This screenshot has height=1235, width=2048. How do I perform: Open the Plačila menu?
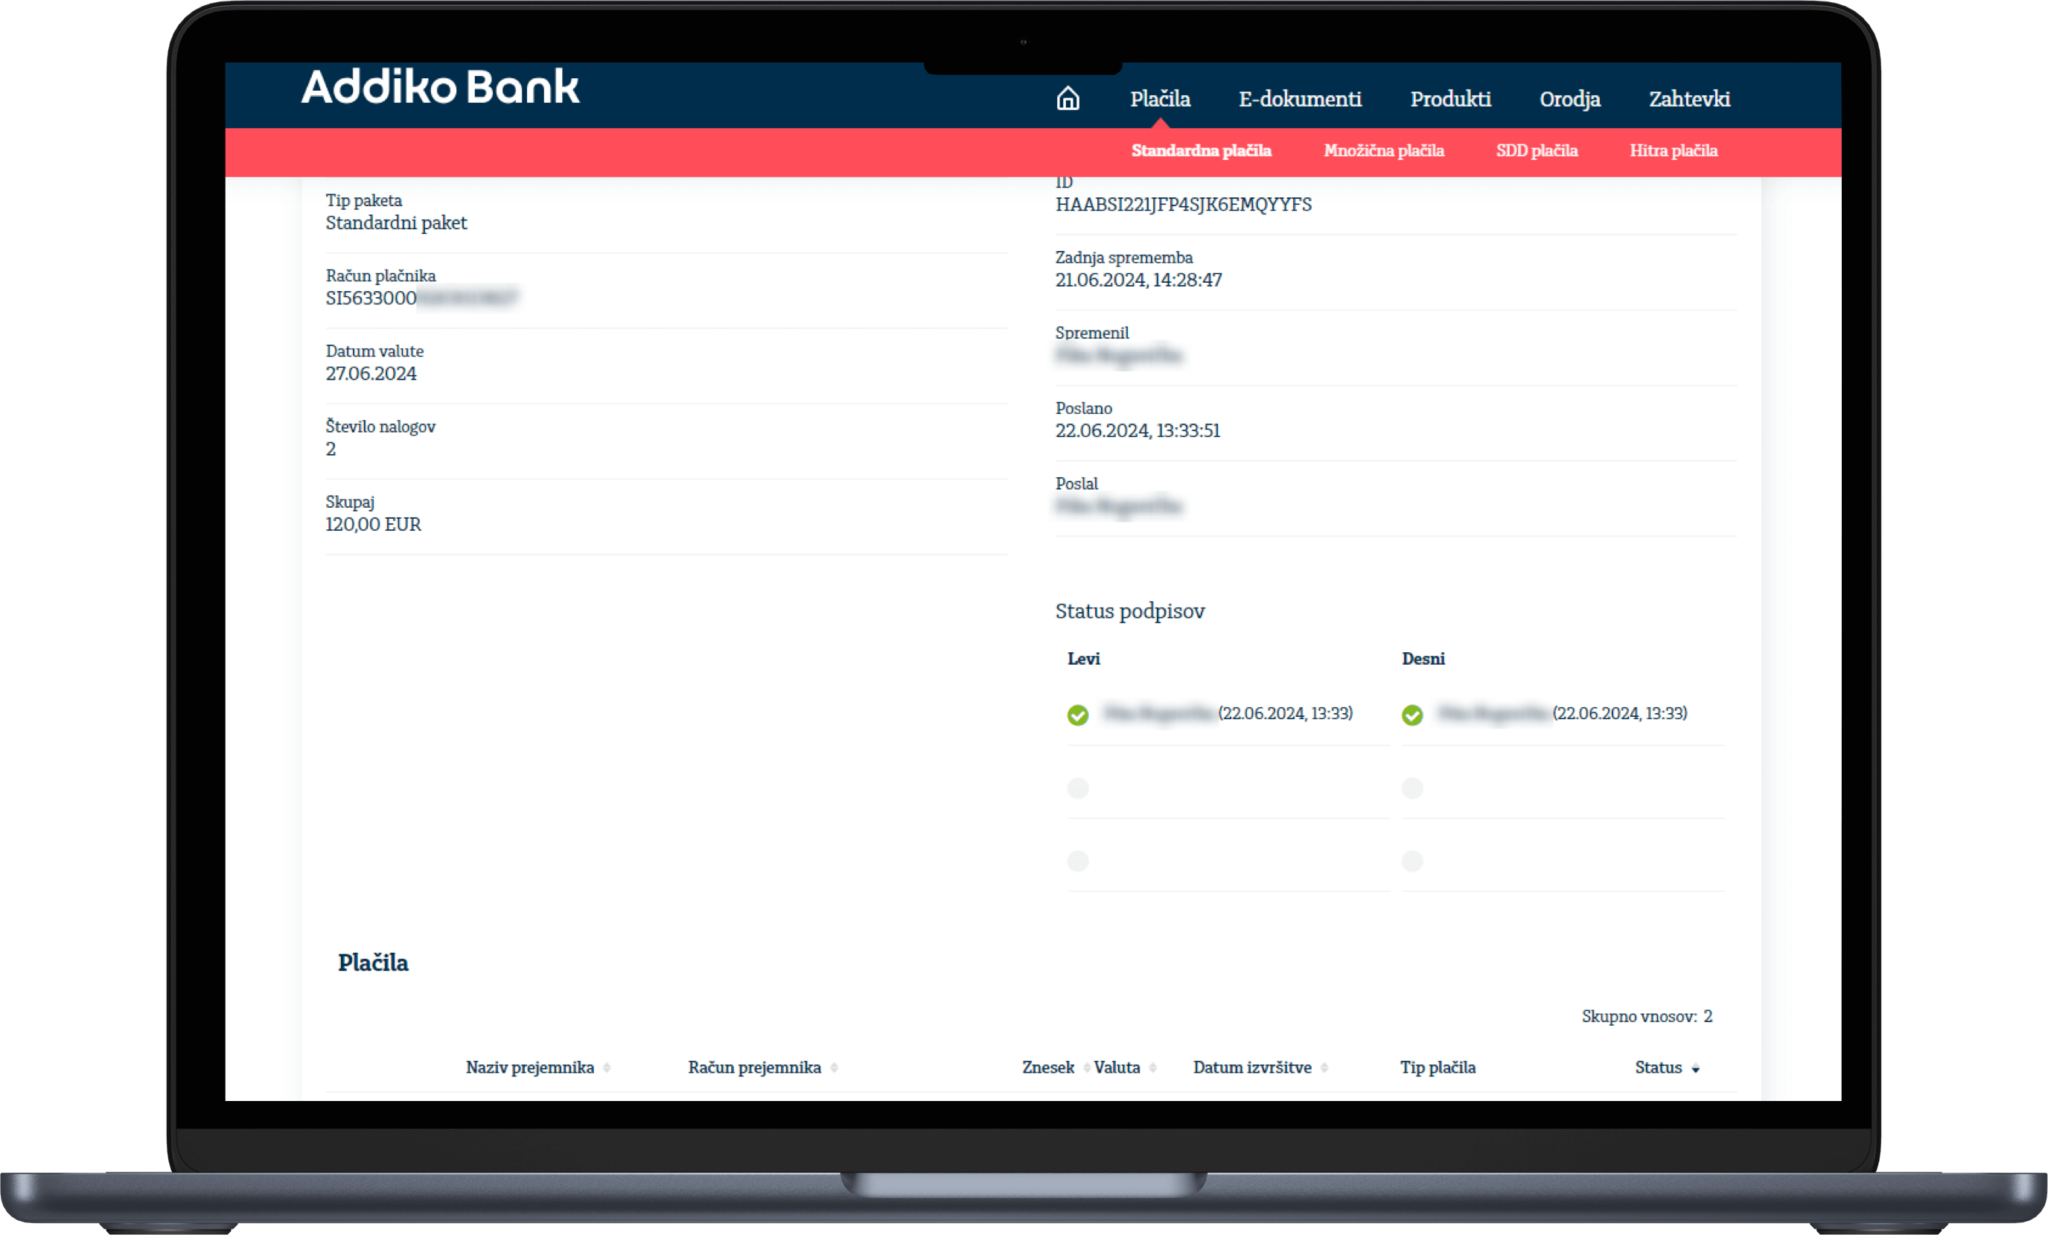pyautogui.click(x=1160, y=99)
